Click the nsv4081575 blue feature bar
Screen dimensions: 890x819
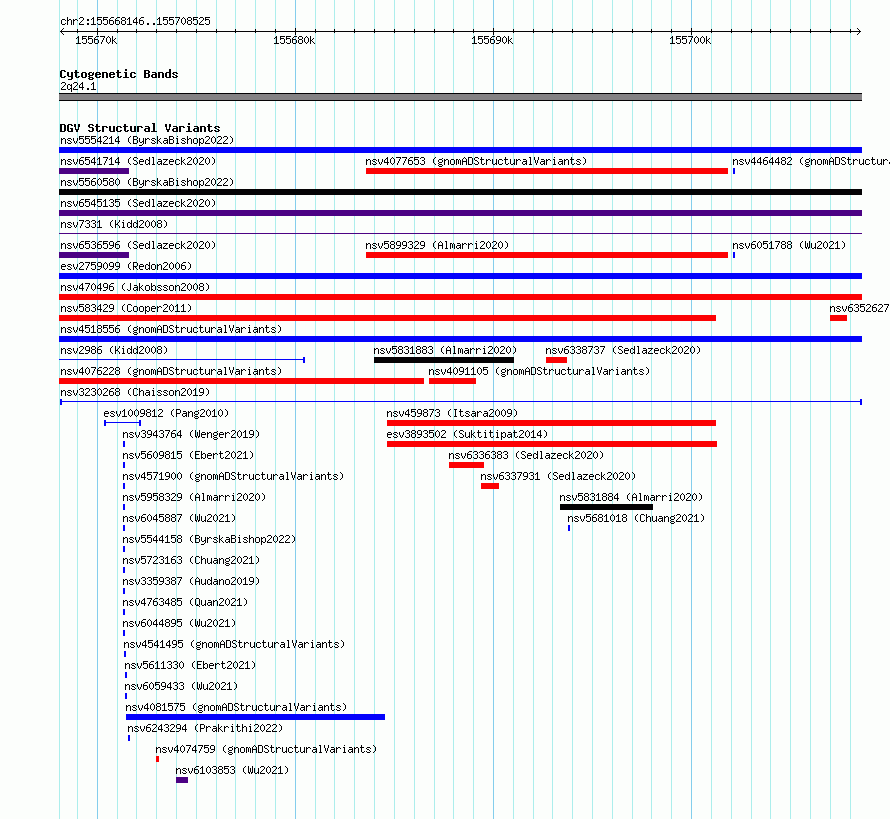click(255, 717)
